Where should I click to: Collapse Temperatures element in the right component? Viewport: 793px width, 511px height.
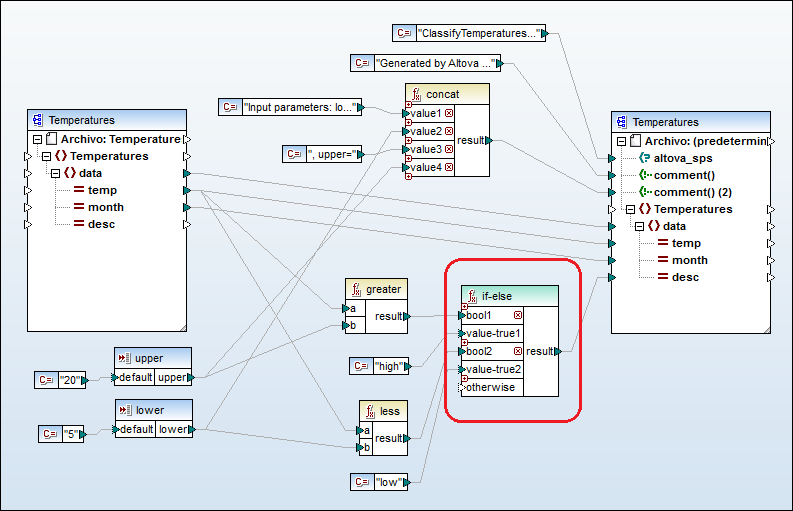tap(629, 209)
